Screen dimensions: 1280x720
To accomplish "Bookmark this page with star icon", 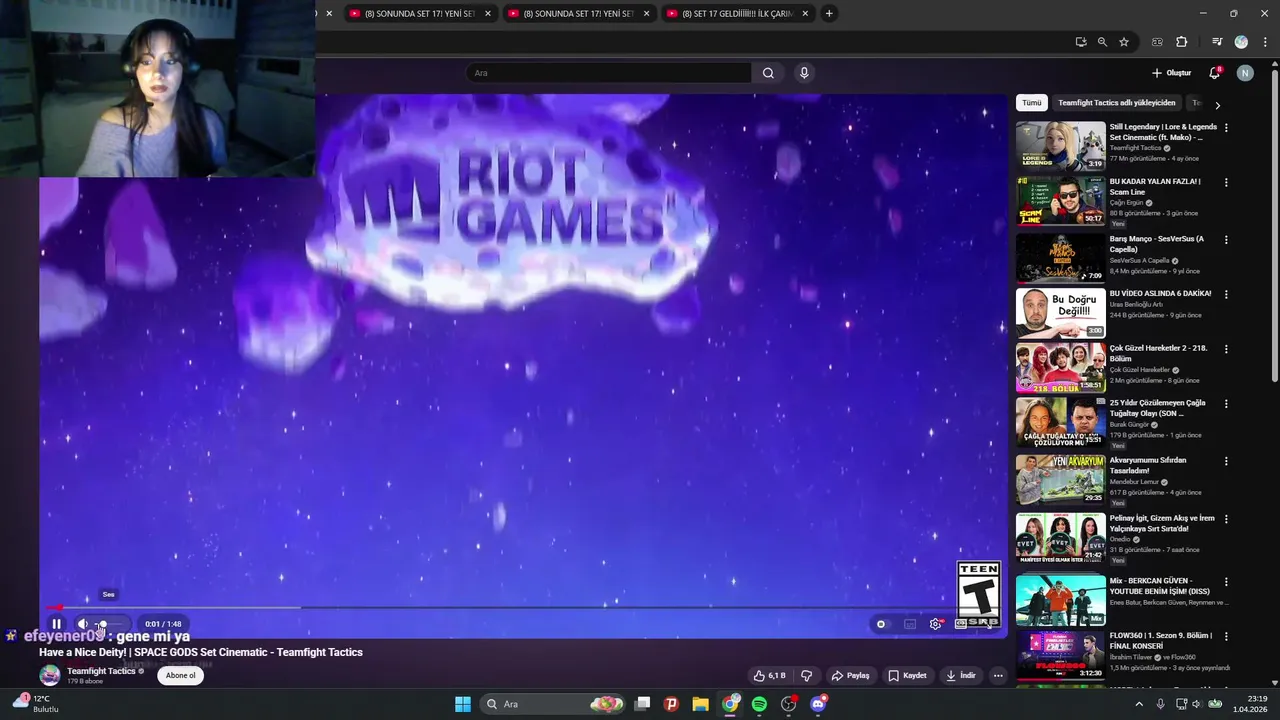I will point(1124,42).
